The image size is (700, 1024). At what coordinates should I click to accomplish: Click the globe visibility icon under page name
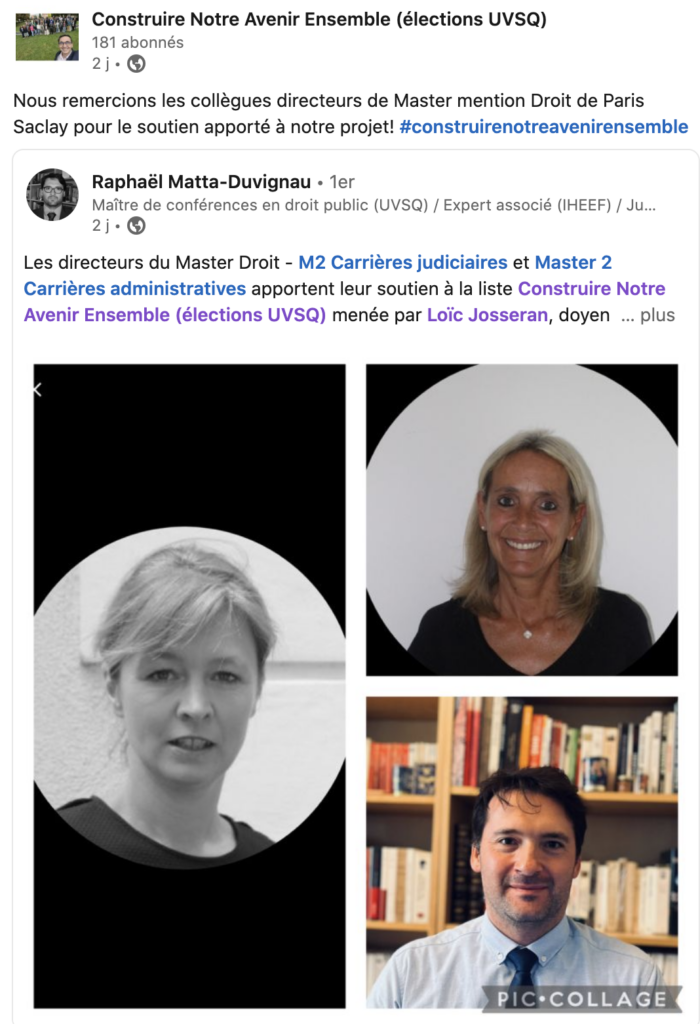(136, 64)
